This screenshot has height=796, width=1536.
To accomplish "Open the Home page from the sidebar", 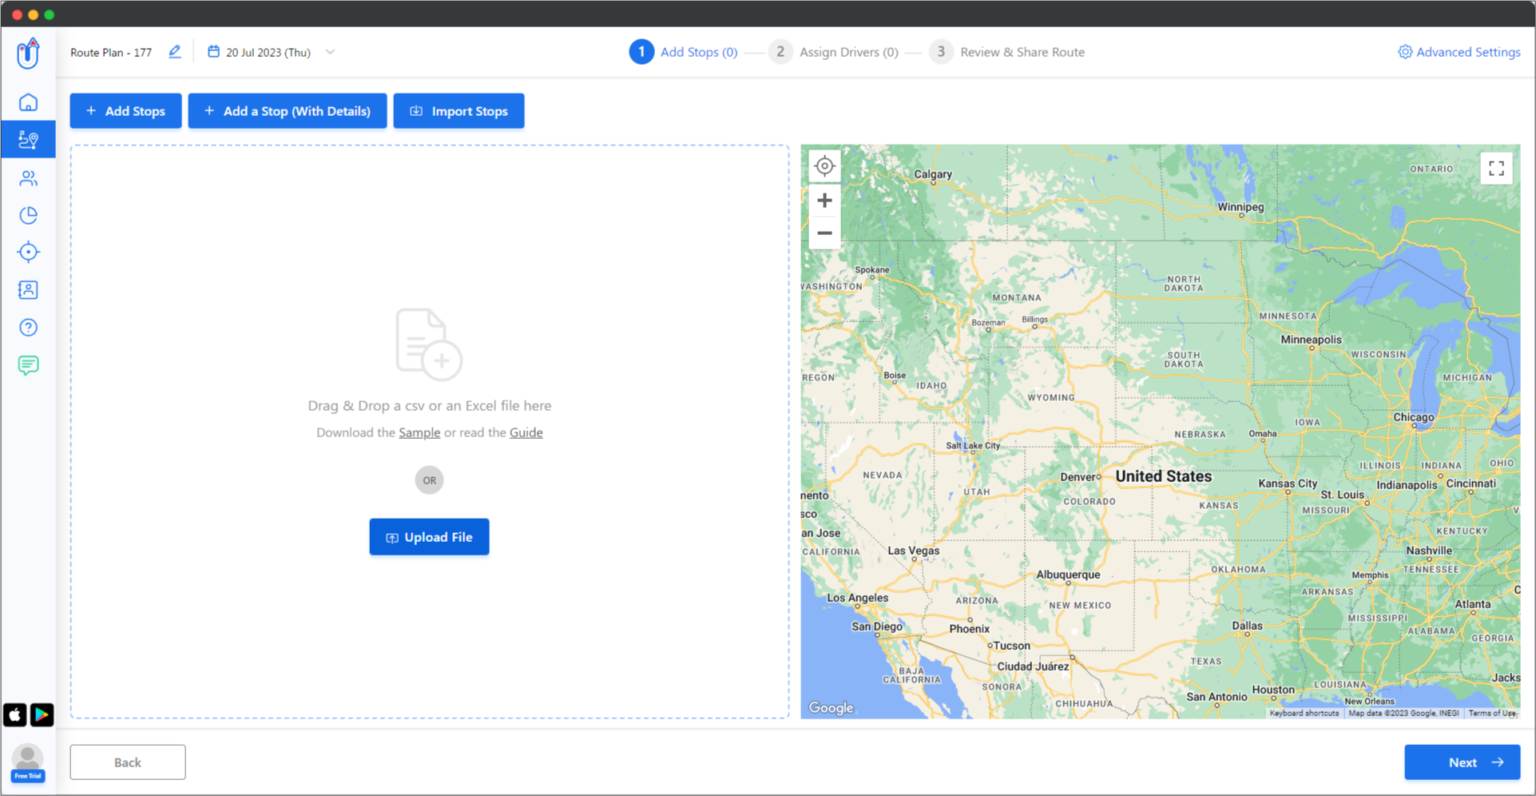I will click(x=28, y=101).
